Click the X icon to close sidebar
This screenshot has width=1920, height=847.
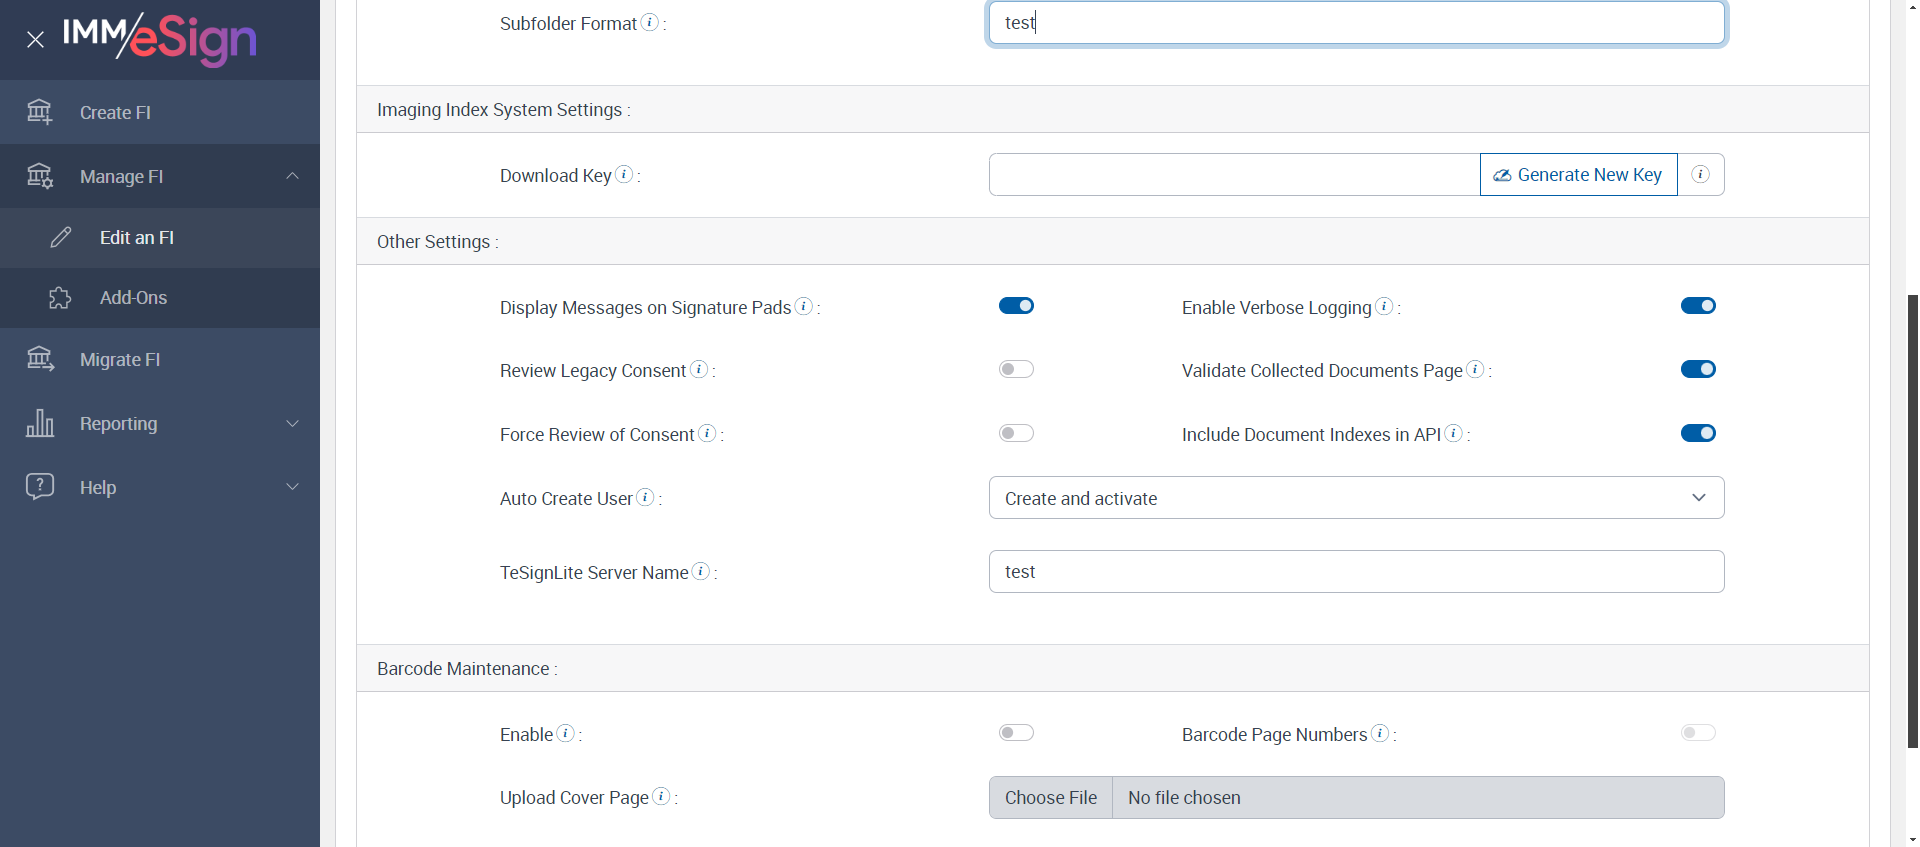point(35,40)
